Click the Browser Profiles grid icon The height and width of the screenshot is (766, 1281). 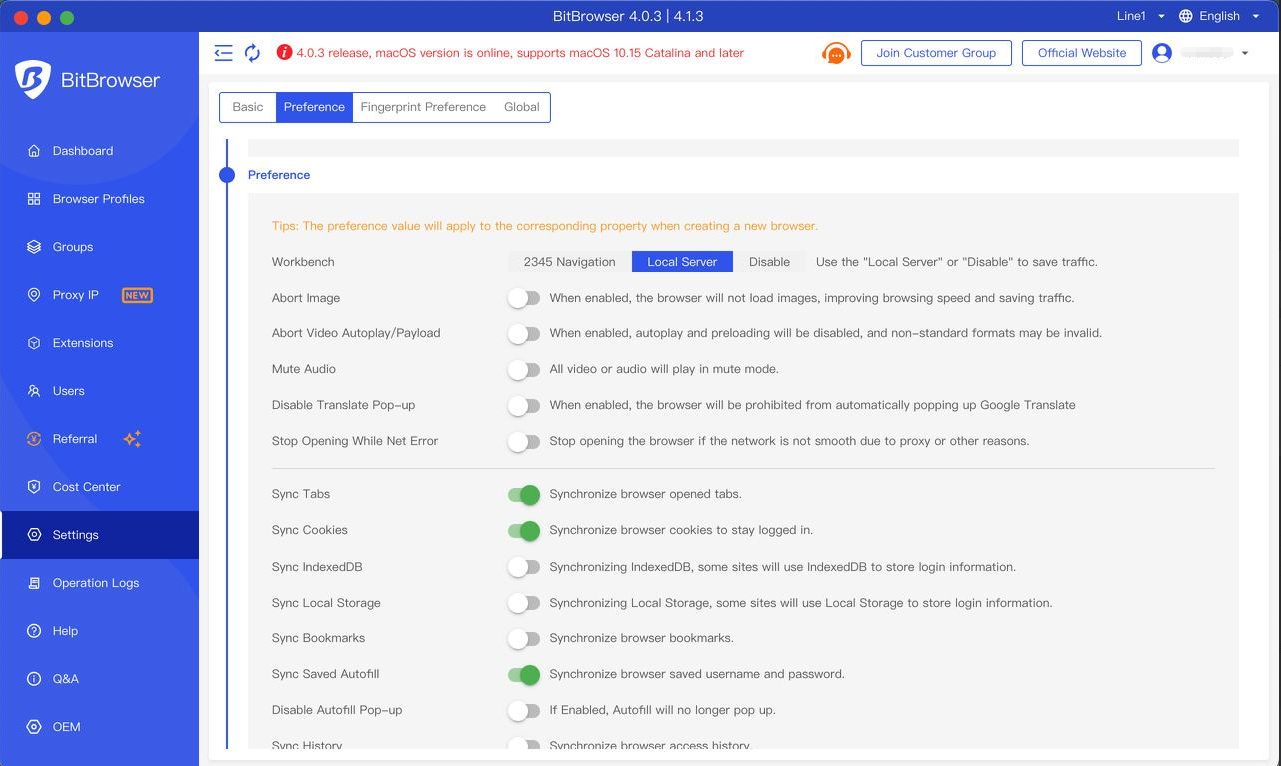coord(34,199)
